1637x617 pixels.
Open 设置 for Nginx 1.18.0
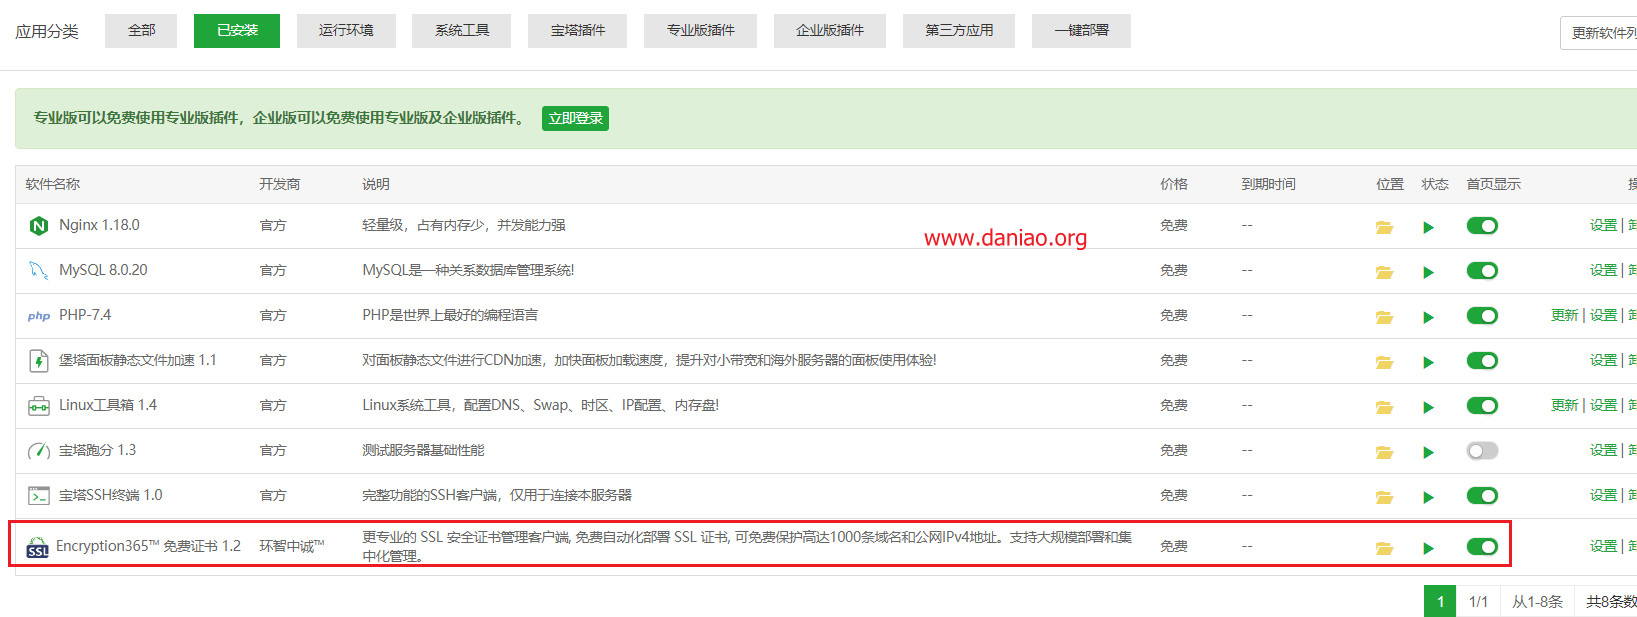[1603, 226]
